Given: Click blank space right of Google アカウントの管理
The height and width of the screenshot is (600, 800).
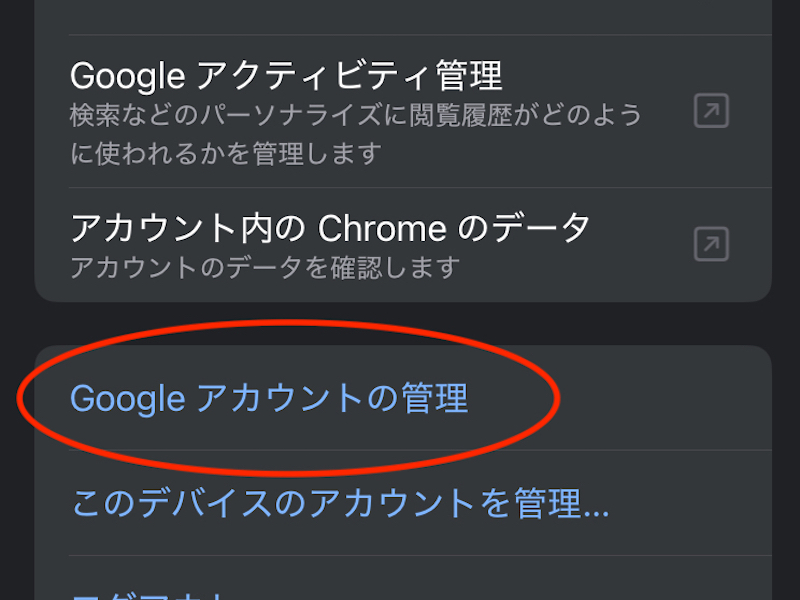Looking at the screenshot, I should (x=660, y=399).
